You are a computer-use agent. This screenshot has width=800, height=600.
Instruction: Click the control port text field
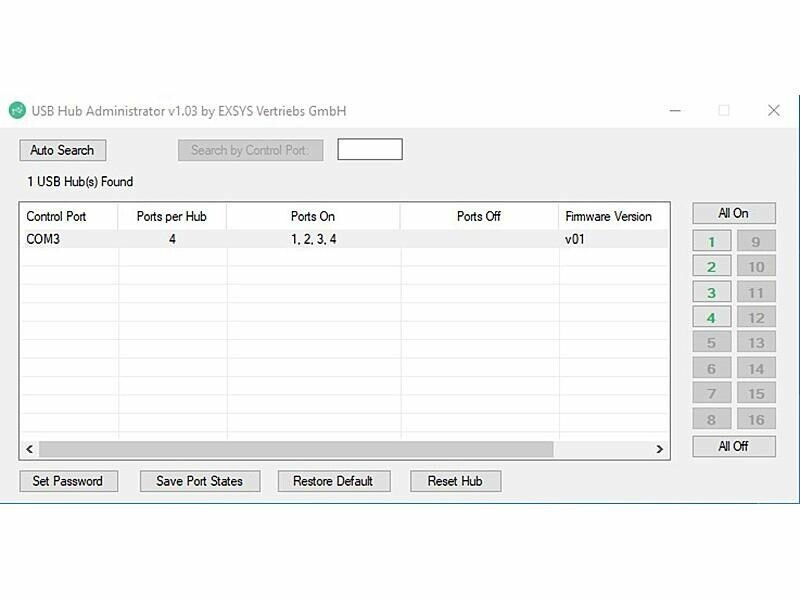[369, 150]
